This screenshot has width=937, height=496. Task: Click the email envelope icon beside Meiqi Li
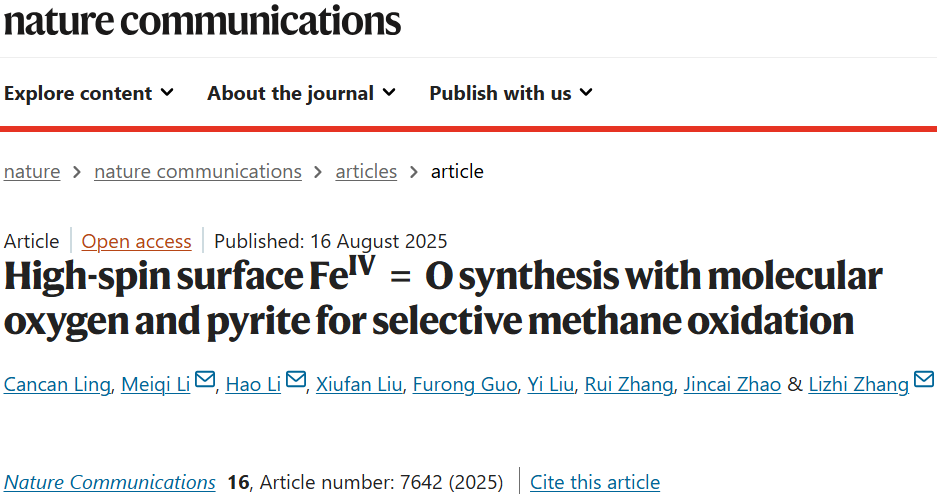click(x=205, y=379)
